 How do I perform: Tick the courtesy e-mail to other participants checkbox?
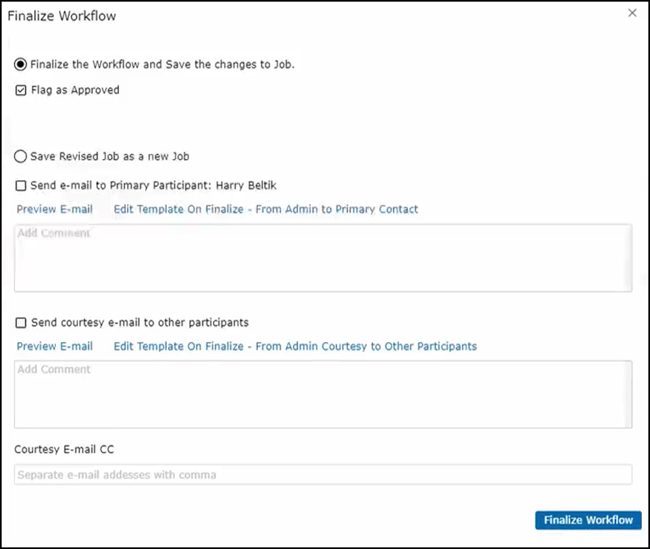click(x=21, y=323)
